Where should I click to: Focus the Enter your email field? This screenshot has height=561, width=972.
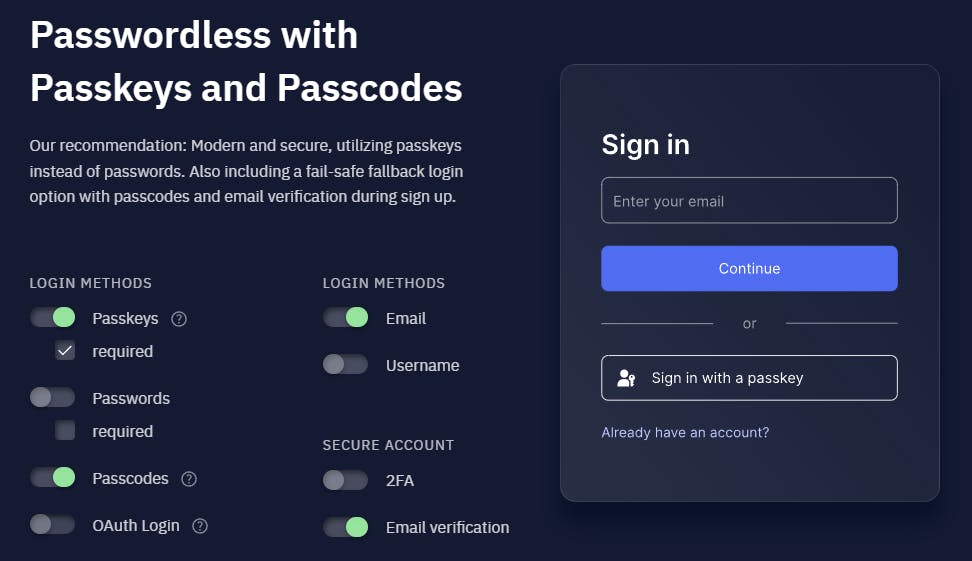749,201
